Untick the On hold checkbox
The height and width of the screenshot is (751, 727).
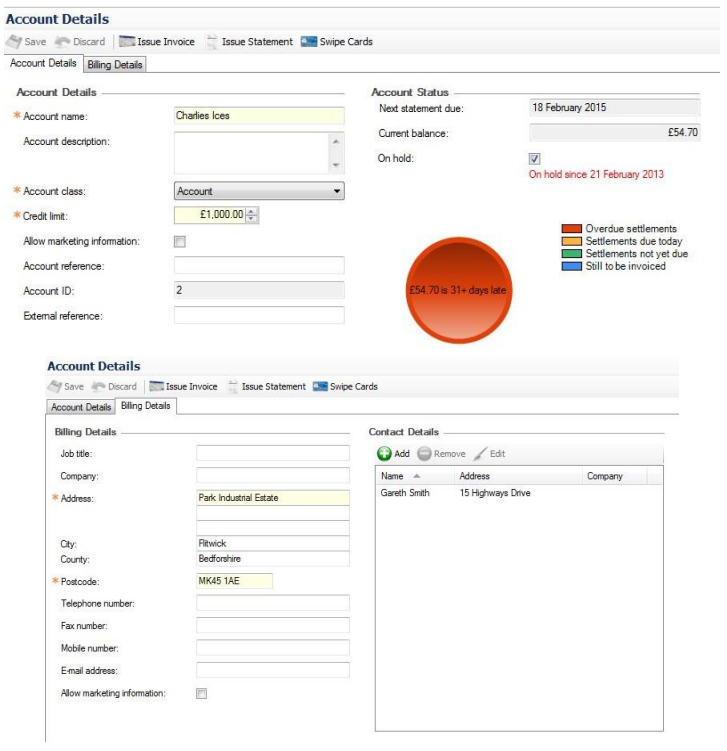tap(534, 159)
